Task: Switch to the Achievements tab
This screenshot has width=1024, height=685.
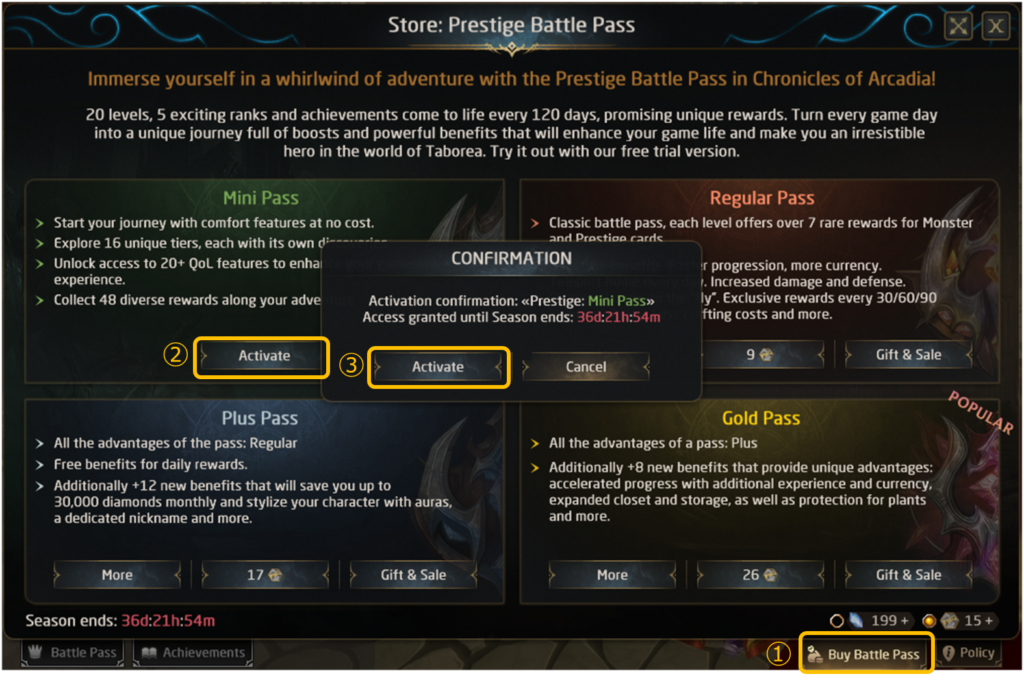Action: pos(193,653)
